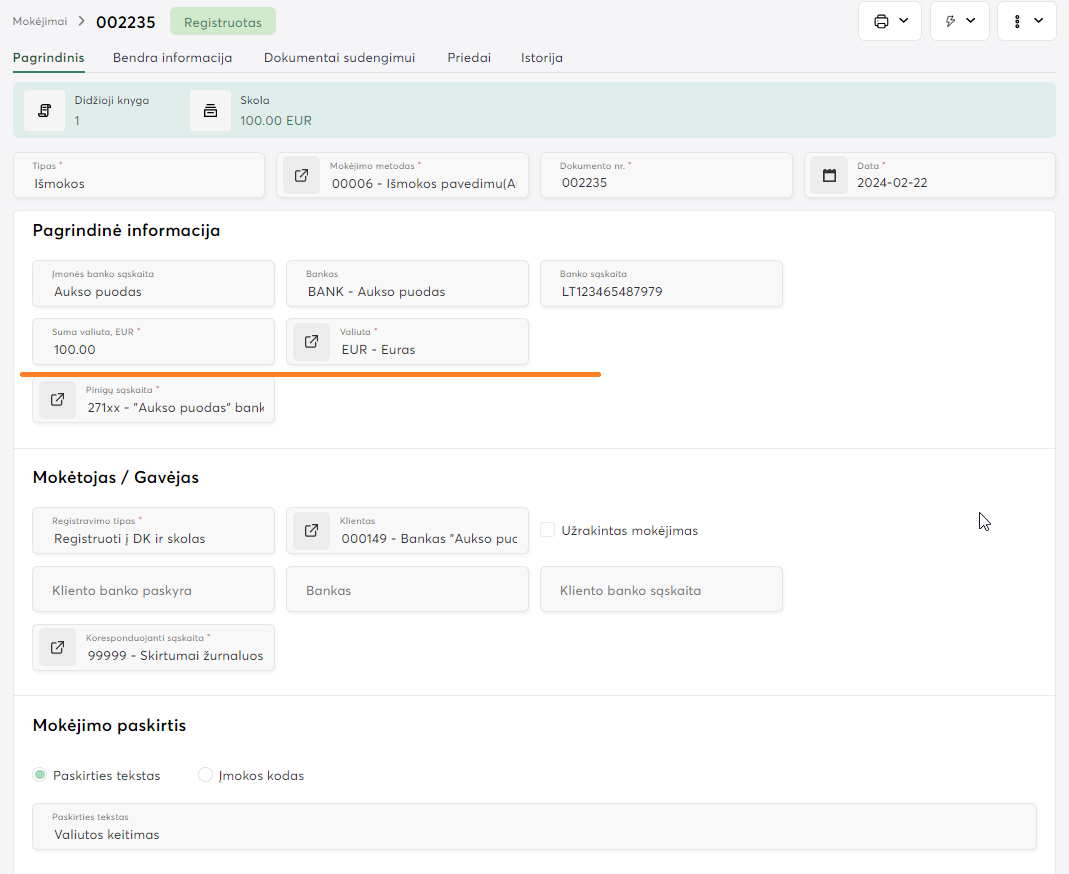This screenshot has height=874, width=1069.
Task: Open linked Mokėjimo metodas record icon
Action: (302, 176)
